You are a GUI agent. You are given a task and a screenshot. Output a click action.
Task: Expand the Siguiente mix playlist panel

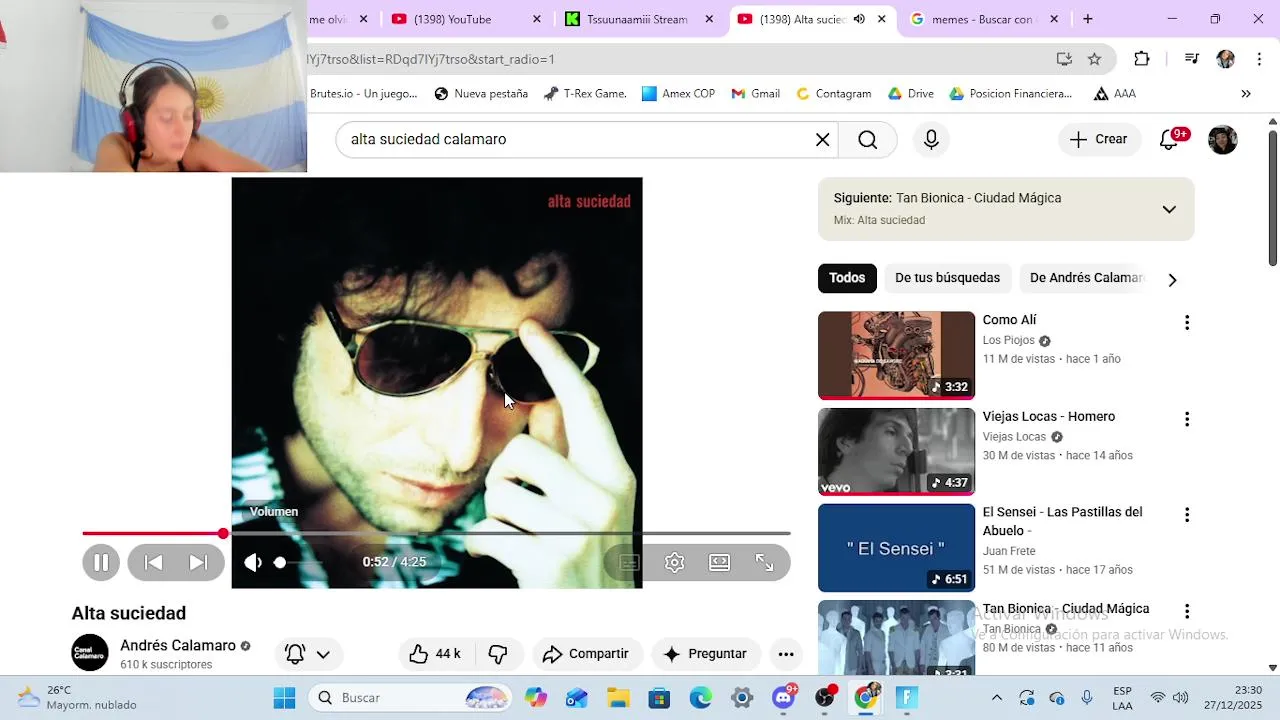click(x=1169, y=209)
